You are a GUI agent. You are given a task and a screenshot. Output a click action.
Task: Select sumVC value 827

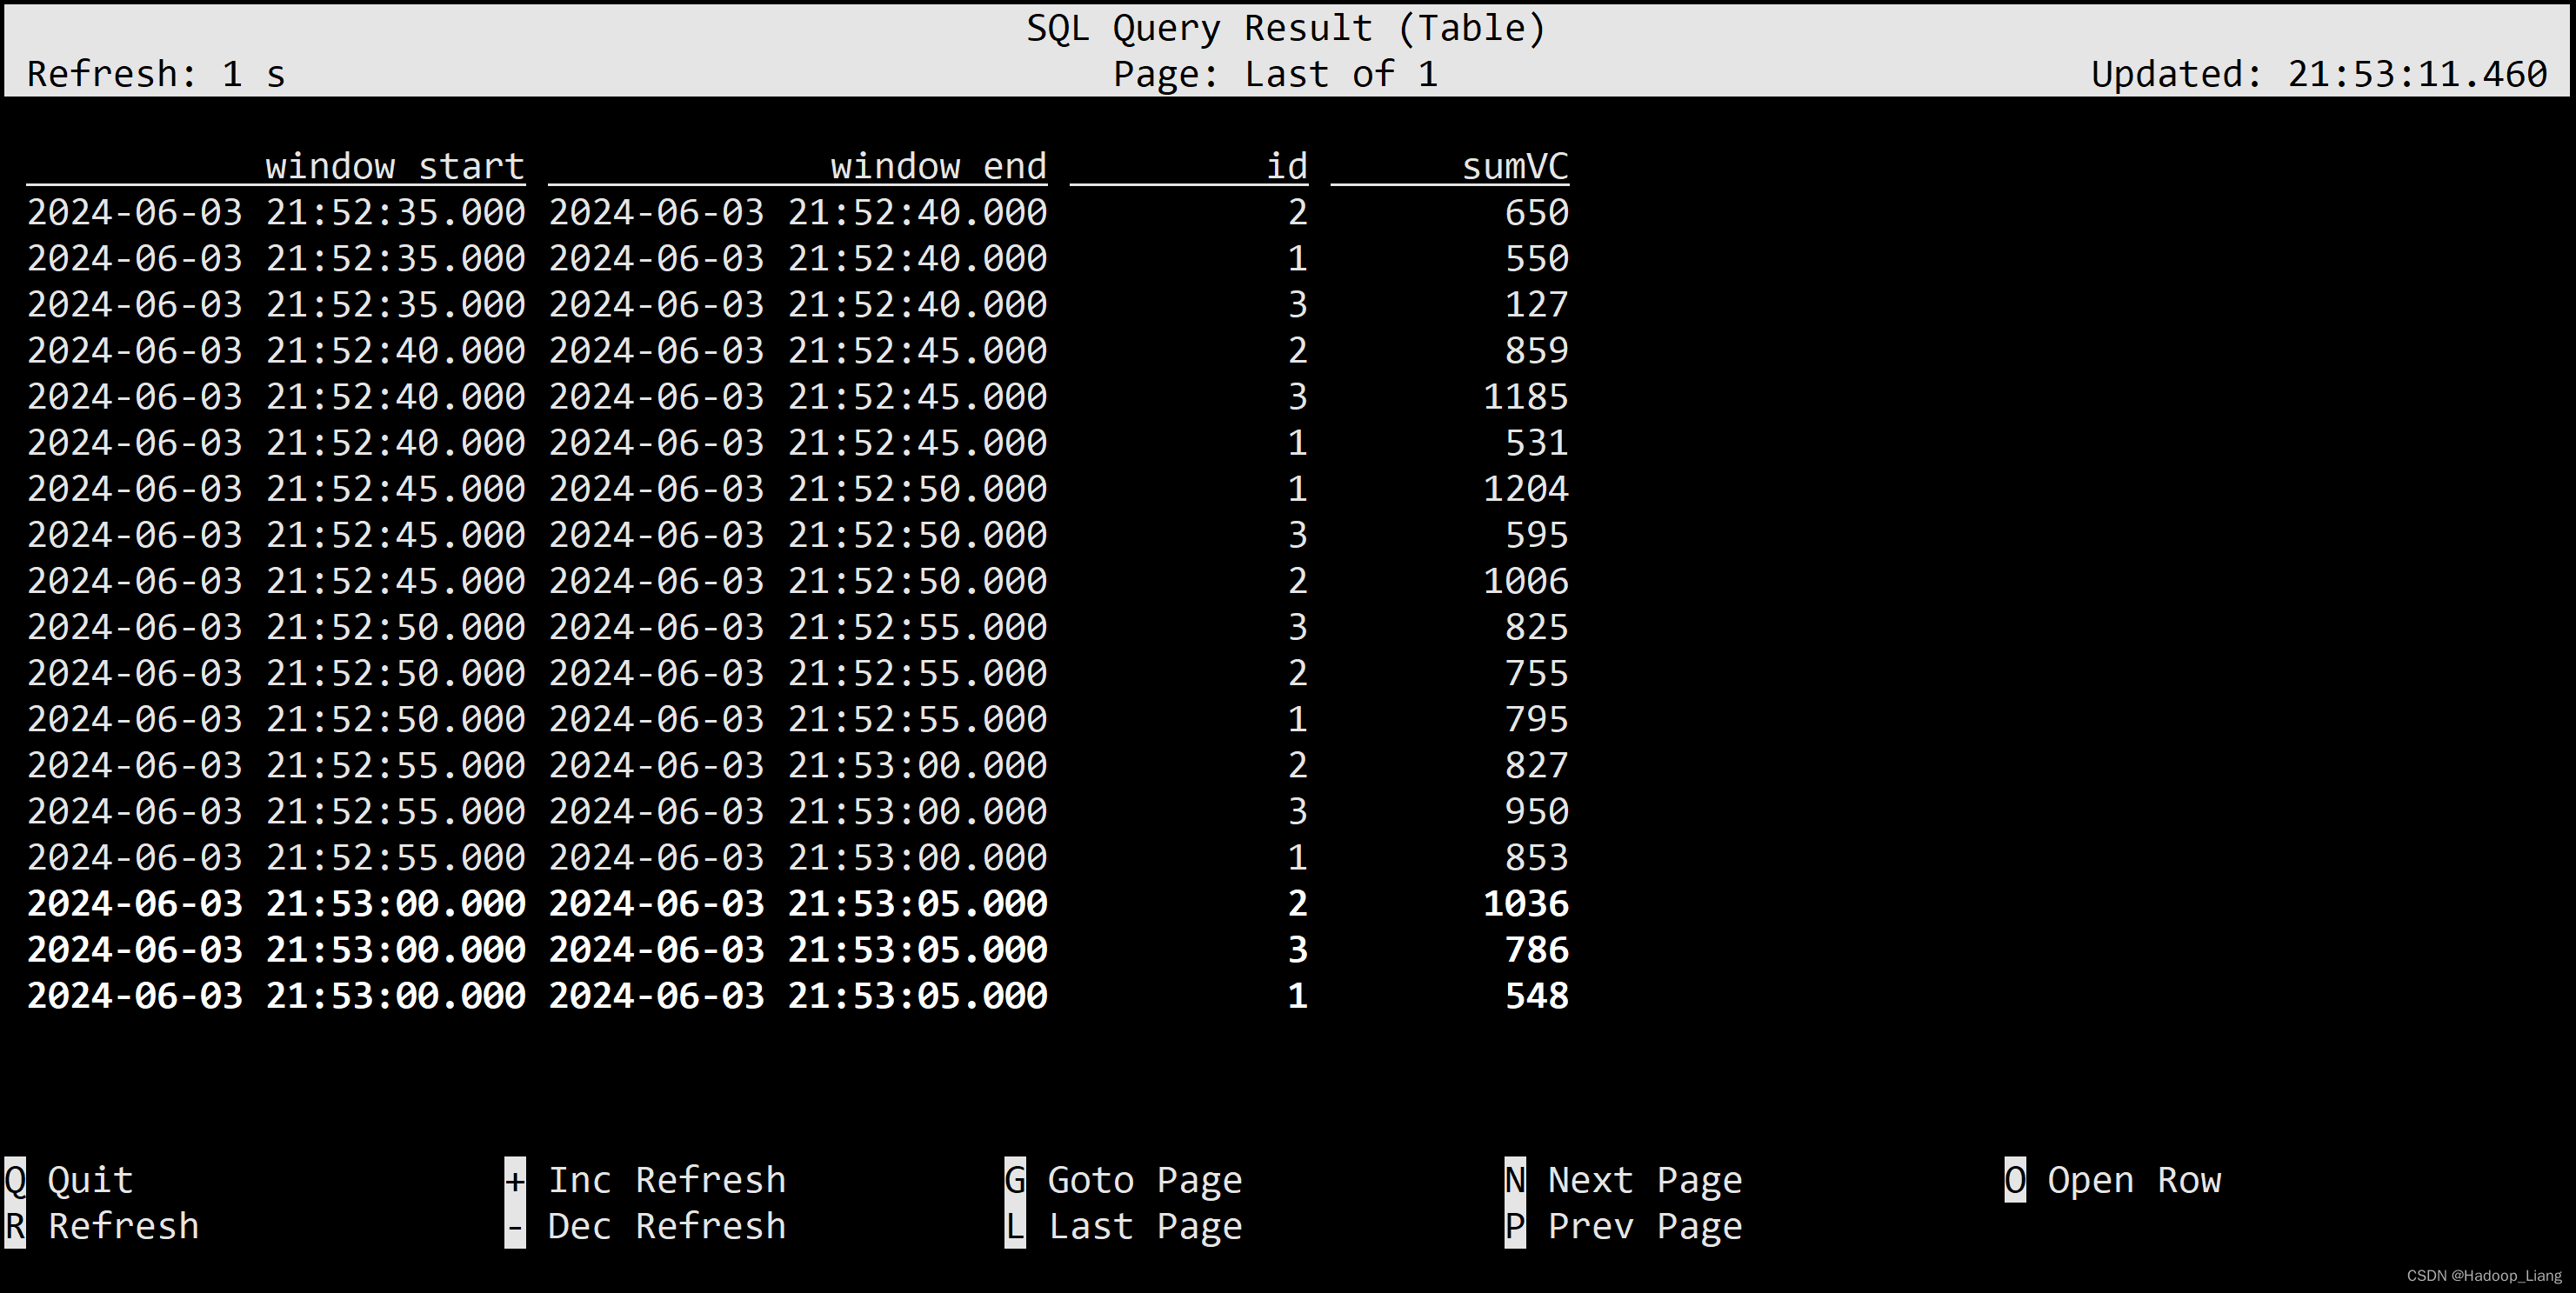pyautogui.click(x=1537, y=765)
